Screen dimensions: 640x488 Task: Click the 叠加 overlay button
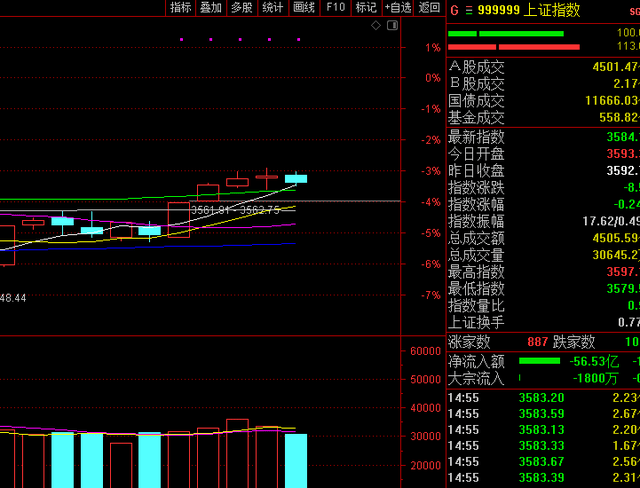click(x=211, y=7)
